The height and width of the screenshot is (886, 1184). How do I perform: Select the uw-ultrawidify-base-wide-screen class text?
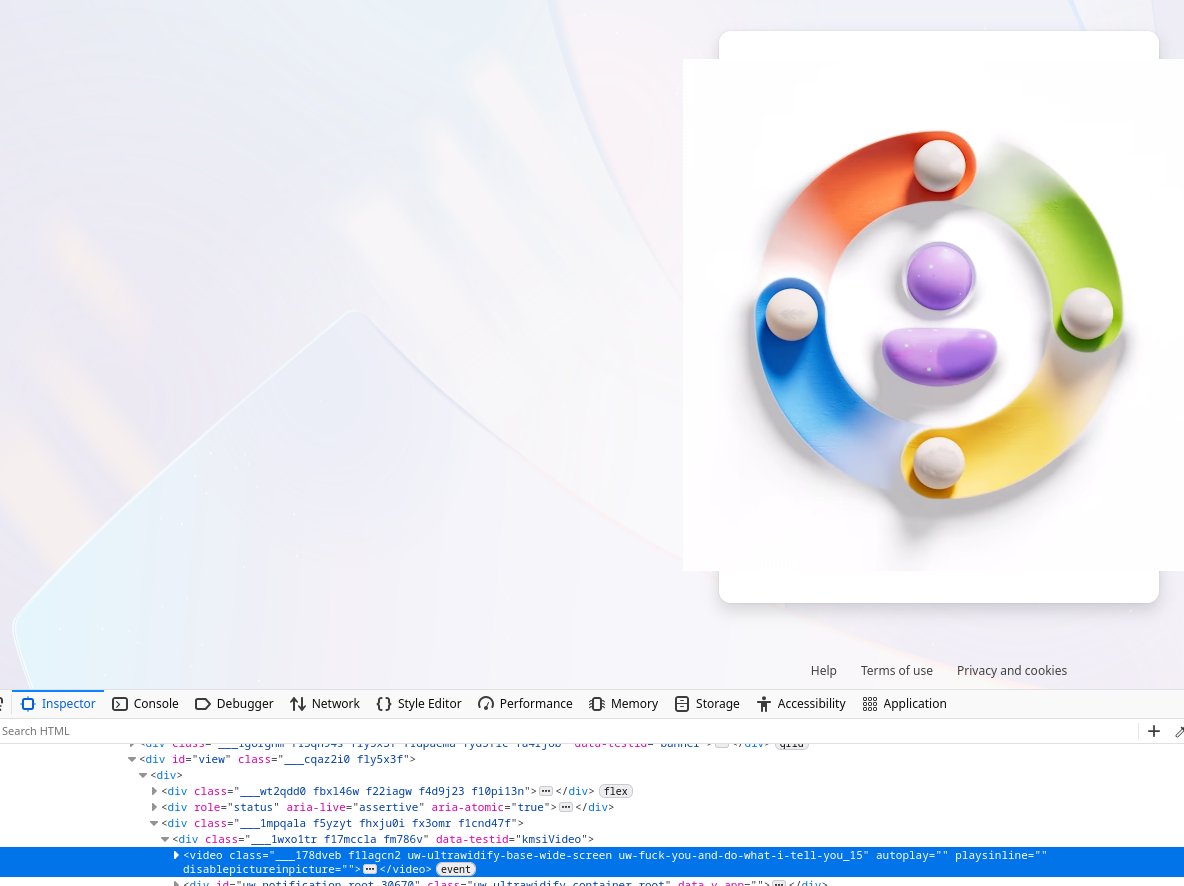coord(510,855)
